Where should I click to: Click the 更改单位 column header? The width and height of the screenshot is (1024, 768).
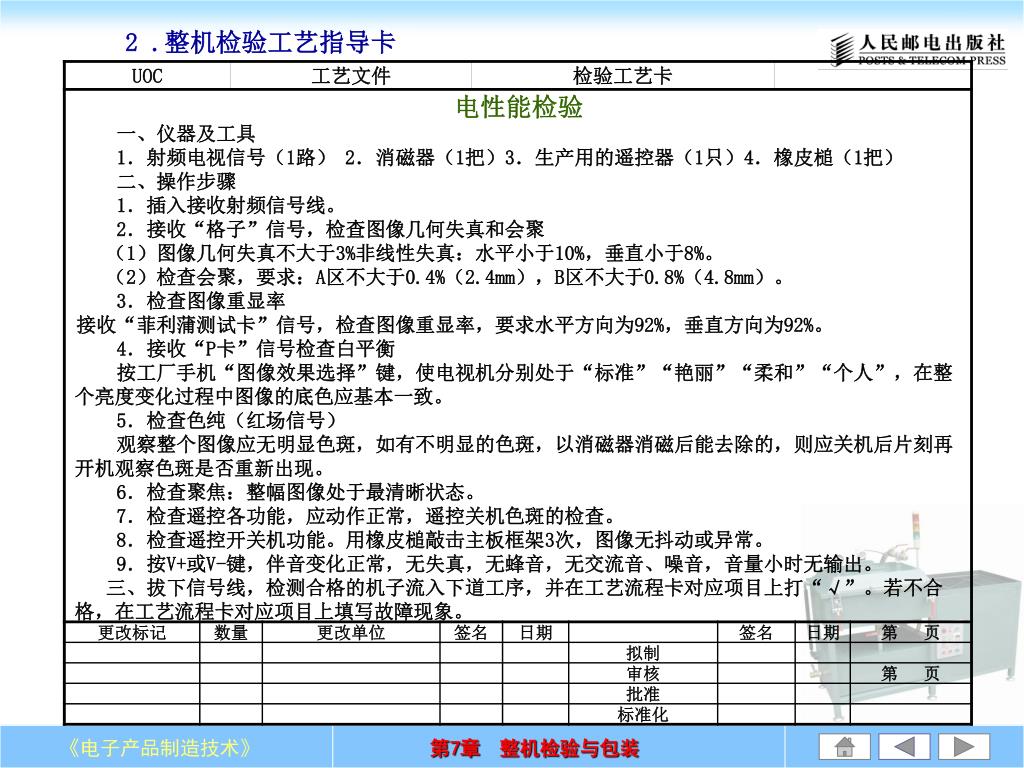coord(351,633)
